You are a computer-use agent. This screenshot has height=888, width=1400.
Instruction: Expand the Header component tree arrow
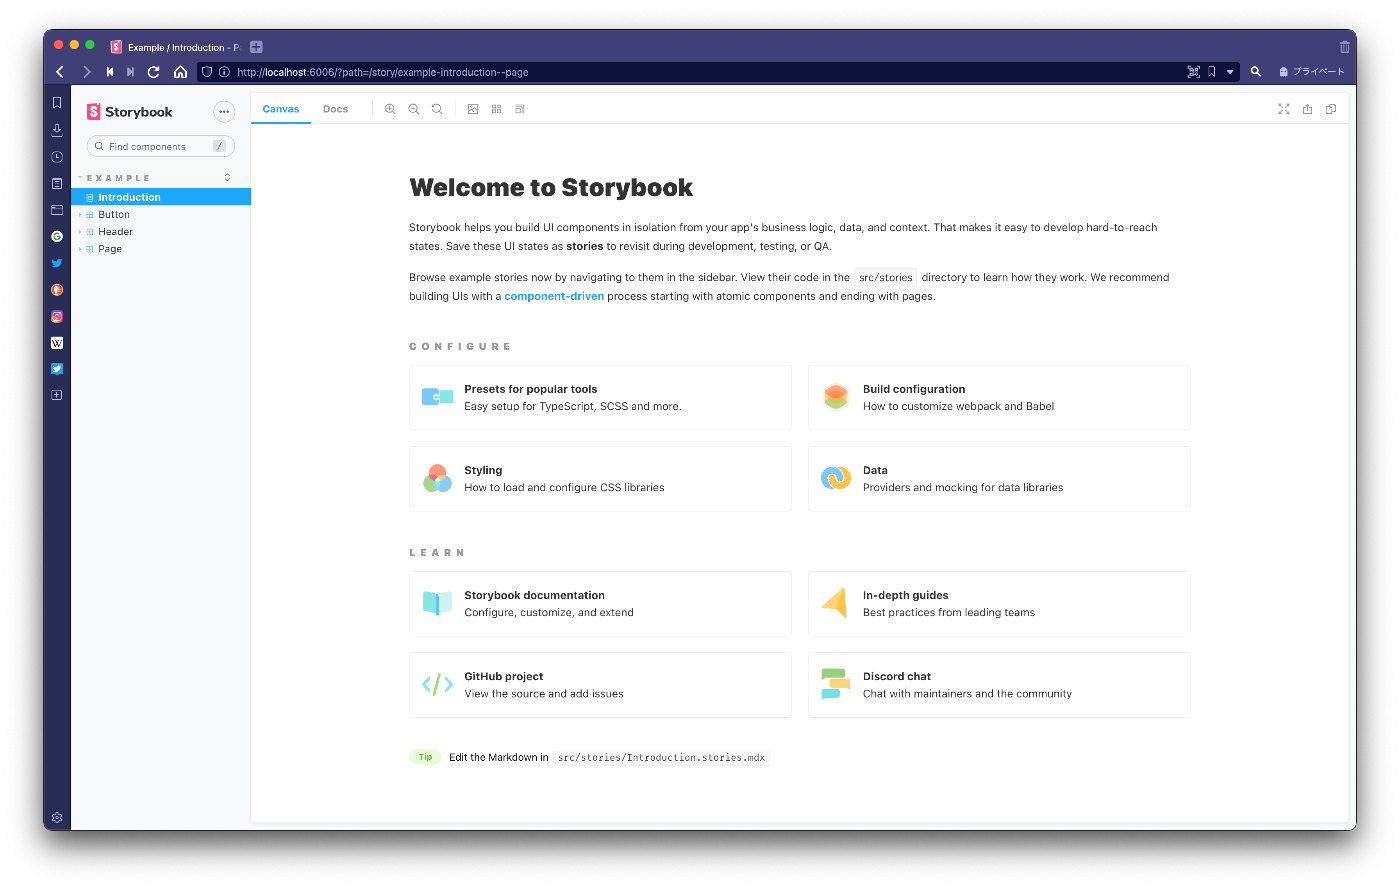(x=80, y=232)
